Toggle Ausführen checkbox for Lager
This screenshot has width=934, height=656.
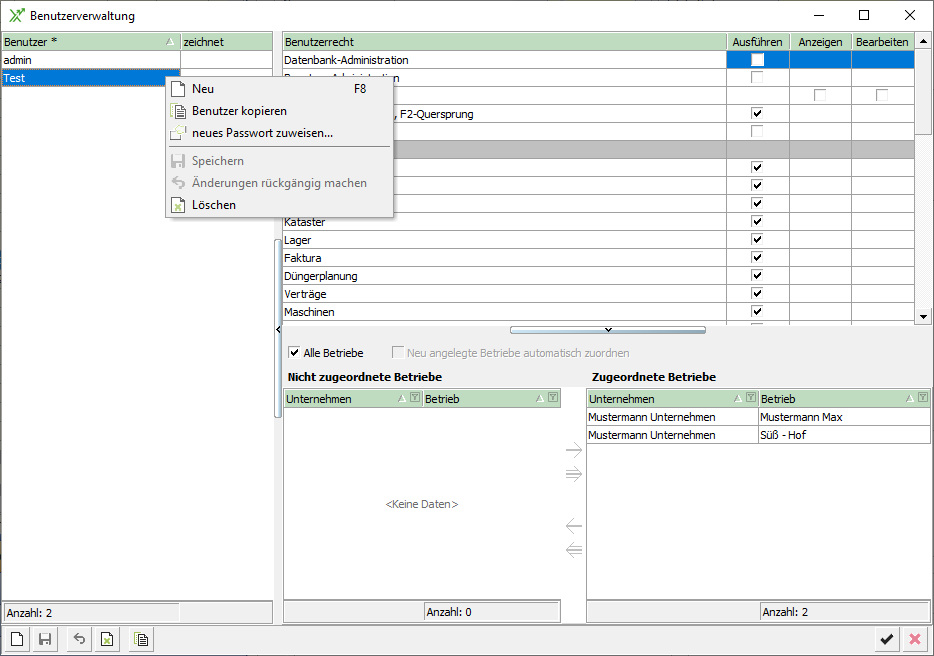click(757, 240)
